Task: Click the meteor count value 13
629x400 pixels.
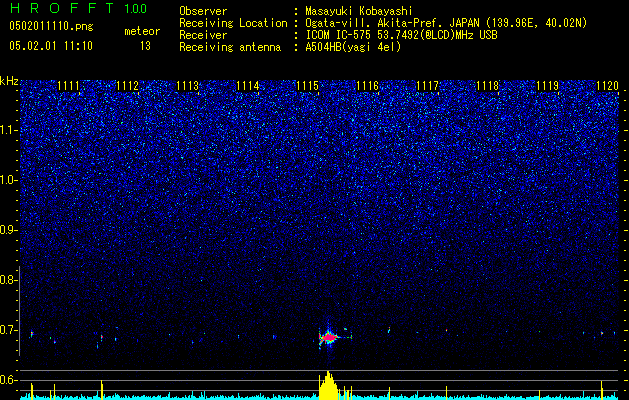Action: point(145,46)
